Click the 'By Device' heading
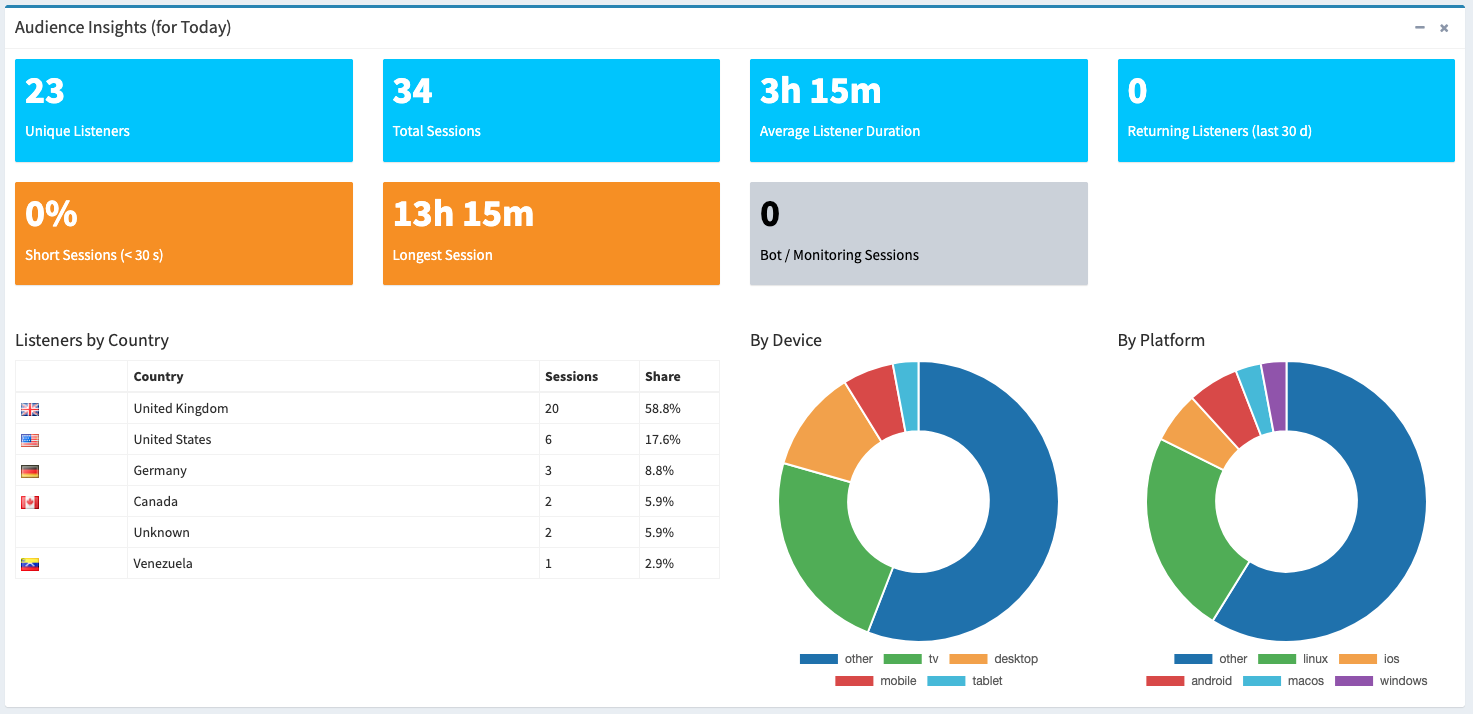Screen dimensions: 1473x714 coord(786,340)
